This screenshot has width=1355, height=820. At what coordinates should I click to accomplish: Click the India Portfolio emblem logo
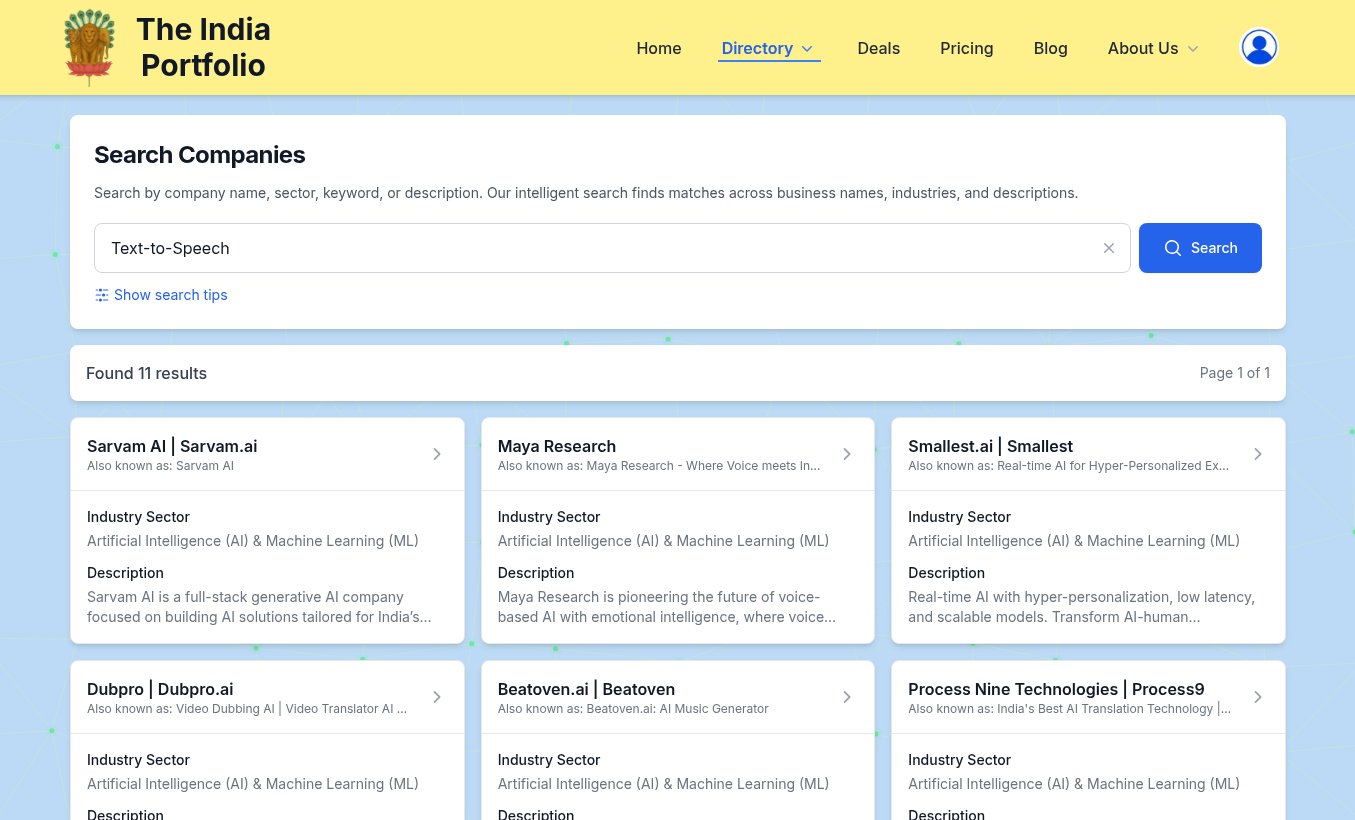point(89,47)
